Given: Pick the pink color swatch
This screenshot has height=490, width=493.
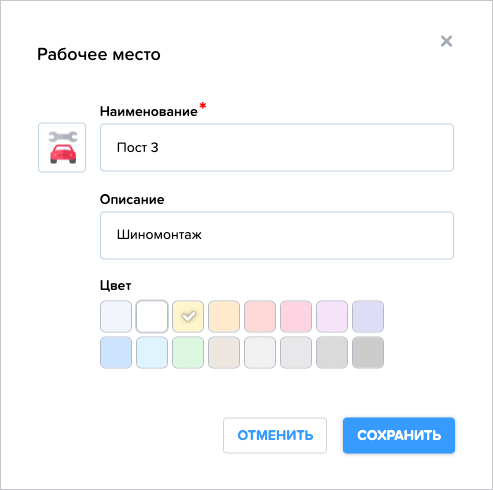Looking at the screenshot, I should [296, 316].
